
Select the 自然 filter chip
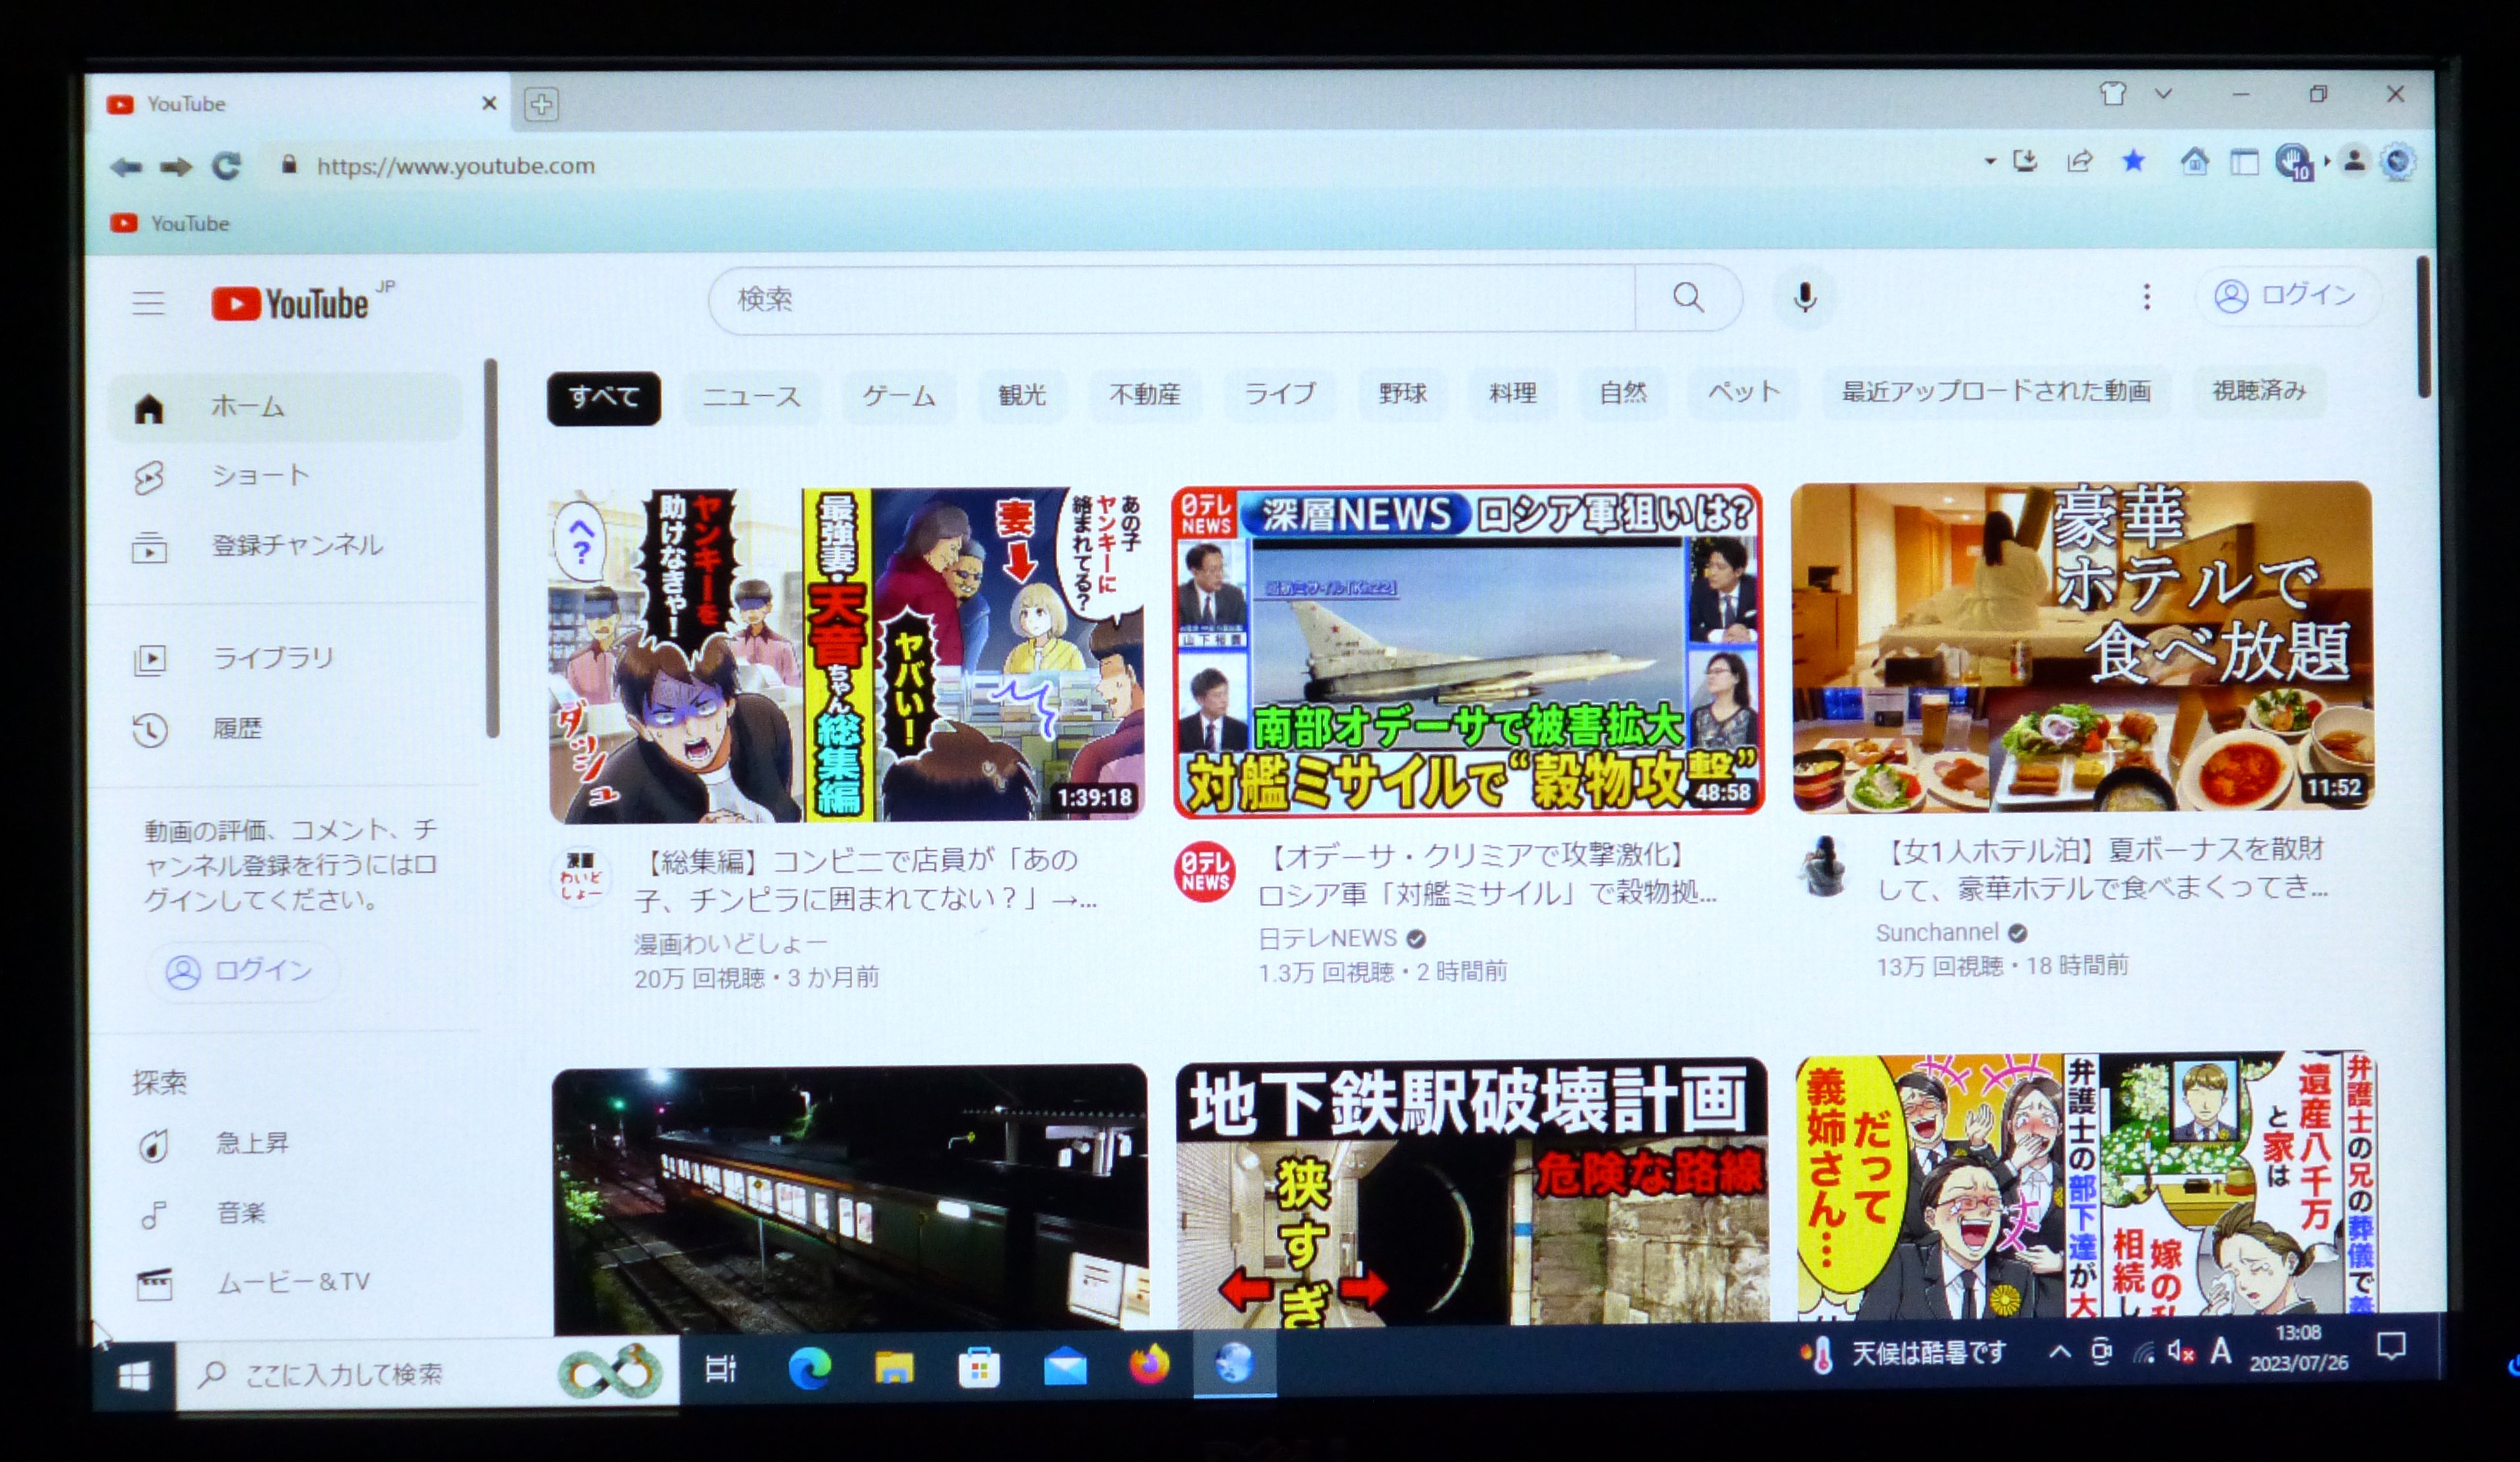[1622, 392]
